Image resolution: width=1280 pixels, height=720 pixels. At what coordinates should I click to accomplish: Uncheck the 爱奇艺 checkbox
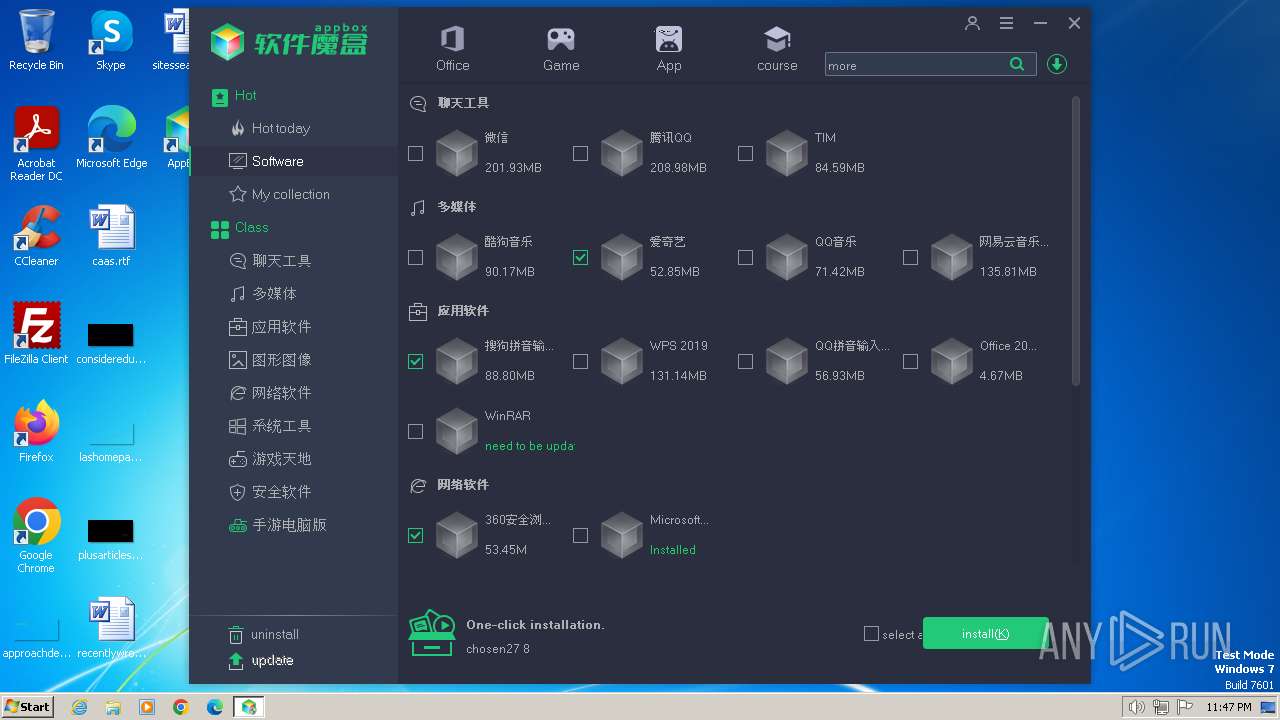(x=580, y=258)
